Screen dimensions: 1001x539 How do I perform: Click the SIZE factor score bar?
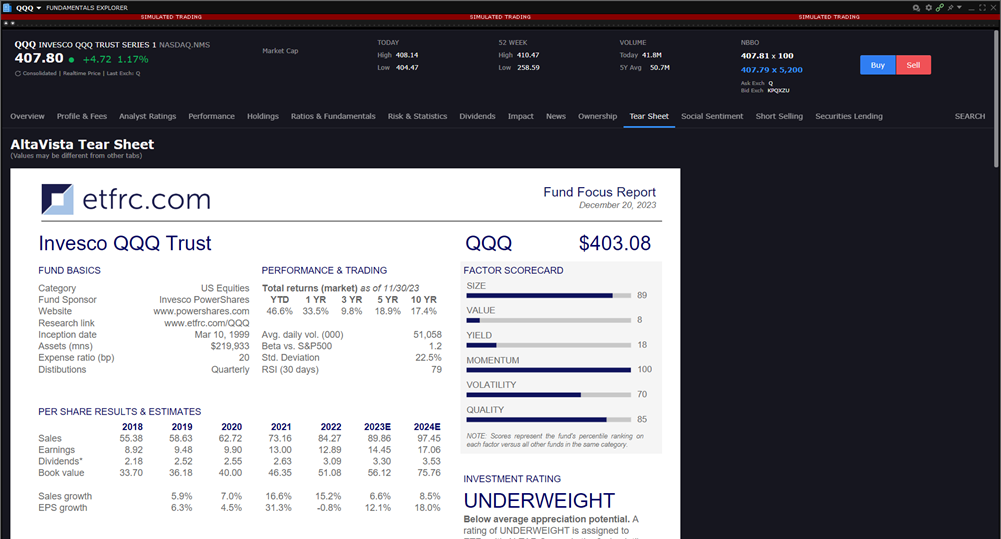[548, 296]
